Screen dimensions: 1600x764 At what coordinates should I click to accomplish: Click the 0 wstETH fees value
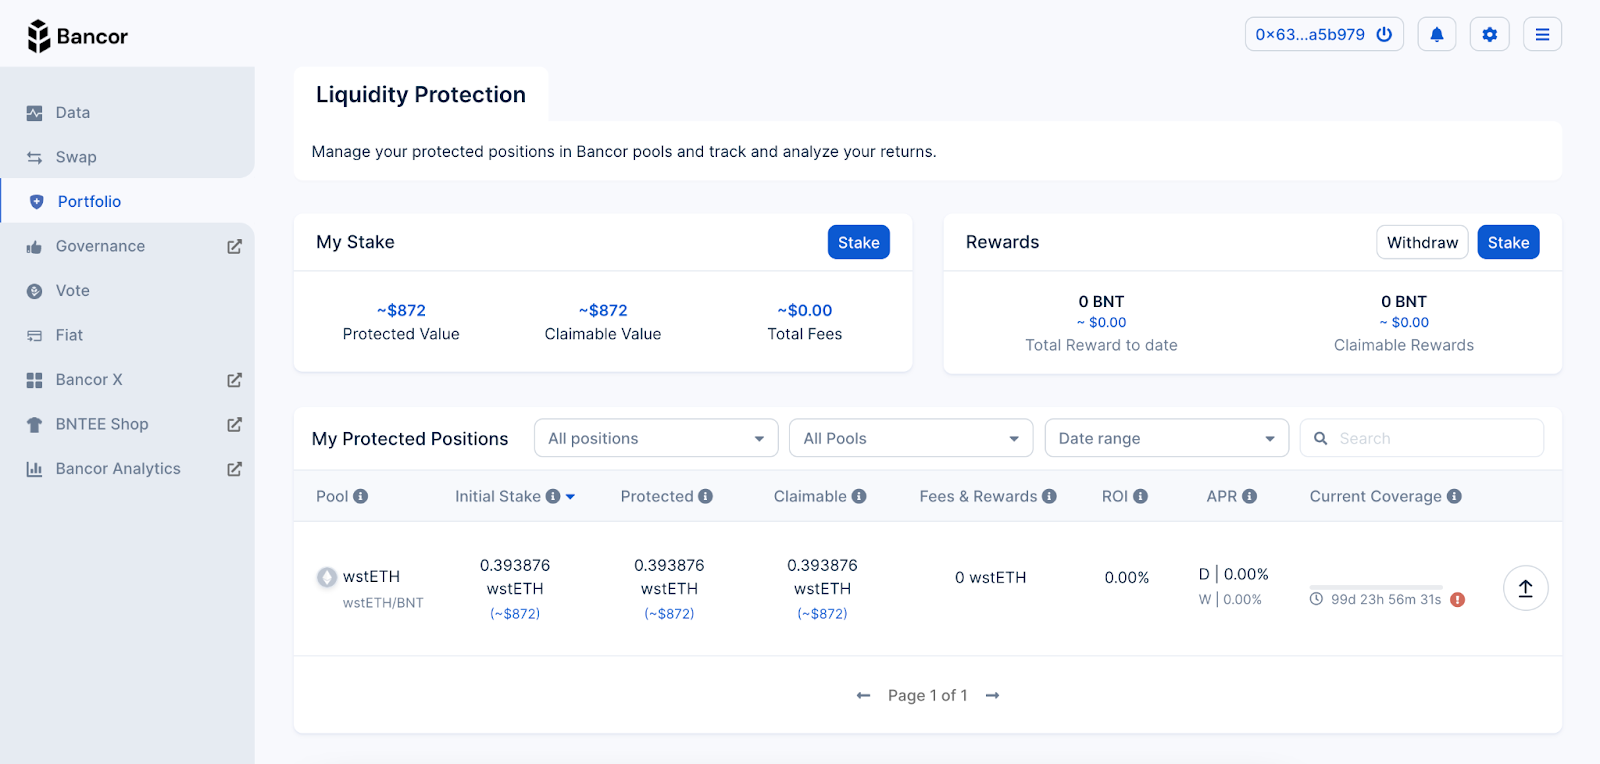pyautogui.click(x=990, y=577)
